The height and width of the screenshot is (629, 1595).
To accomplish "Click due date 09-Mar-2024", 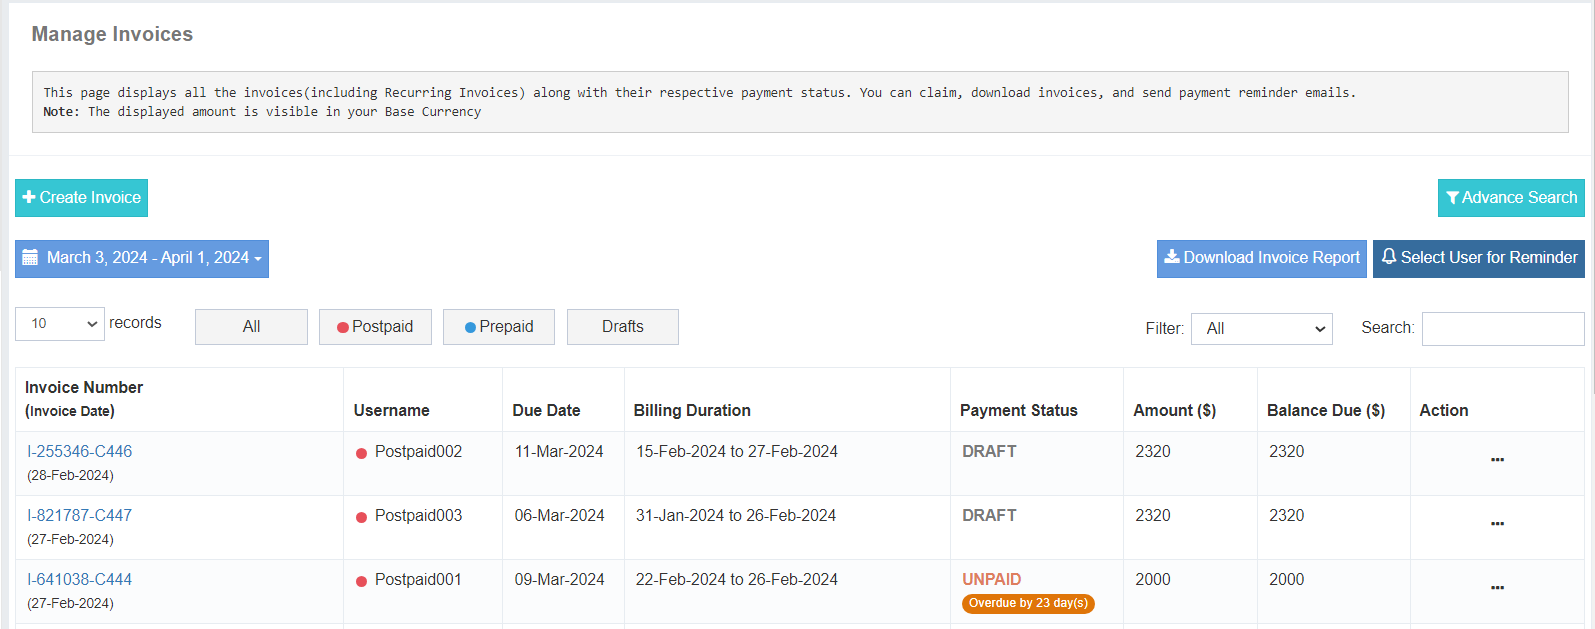I will tap(559, 579).
